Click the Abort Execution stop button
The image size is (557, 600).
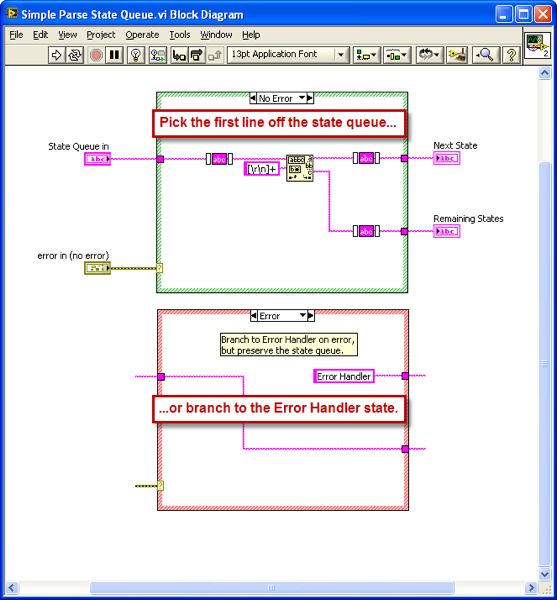[96, 55]
